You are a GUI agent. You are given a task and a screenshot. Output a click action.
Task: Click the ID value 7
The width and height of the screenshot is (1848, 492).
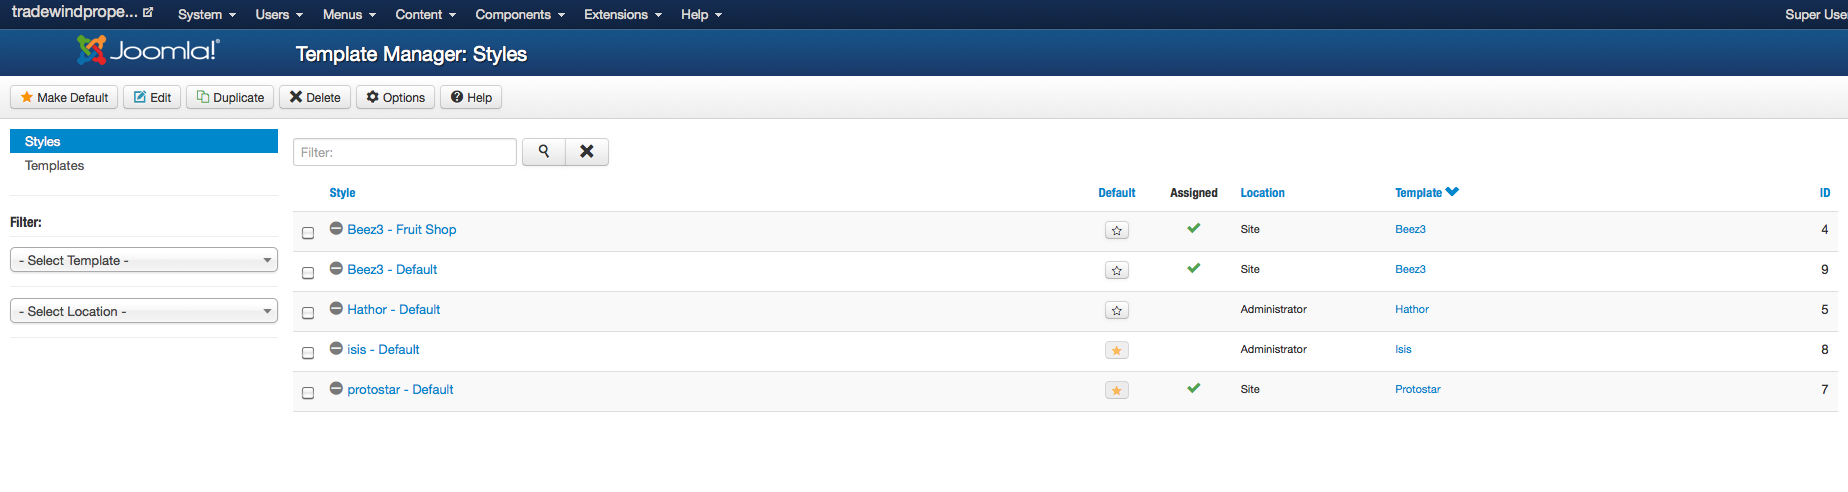pos(1824,389)
